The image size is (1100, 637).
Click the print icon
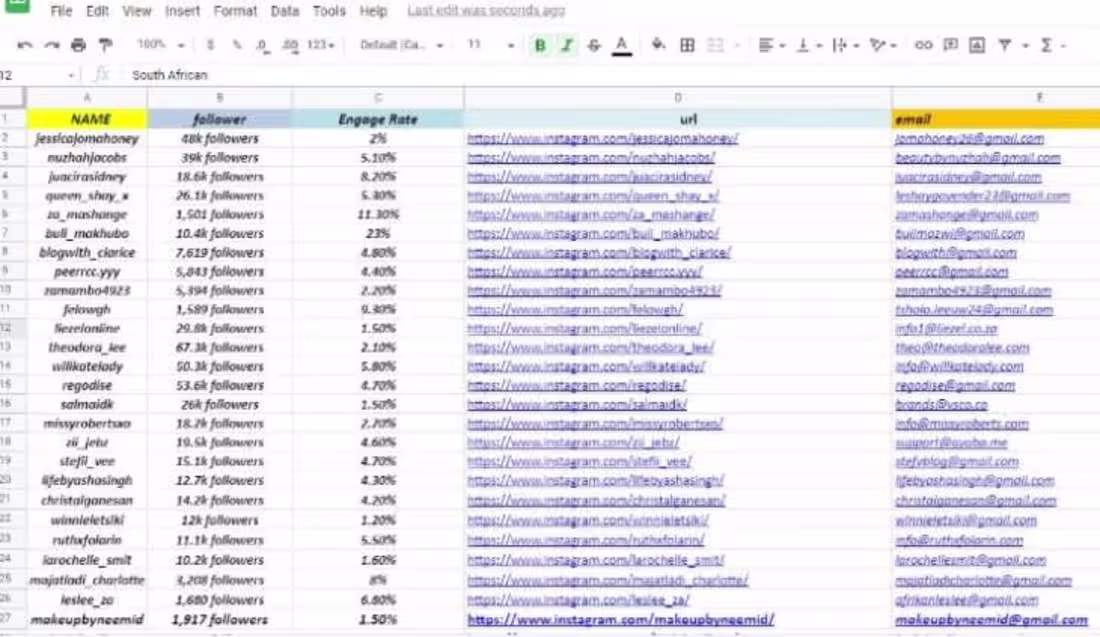[79, 46]
